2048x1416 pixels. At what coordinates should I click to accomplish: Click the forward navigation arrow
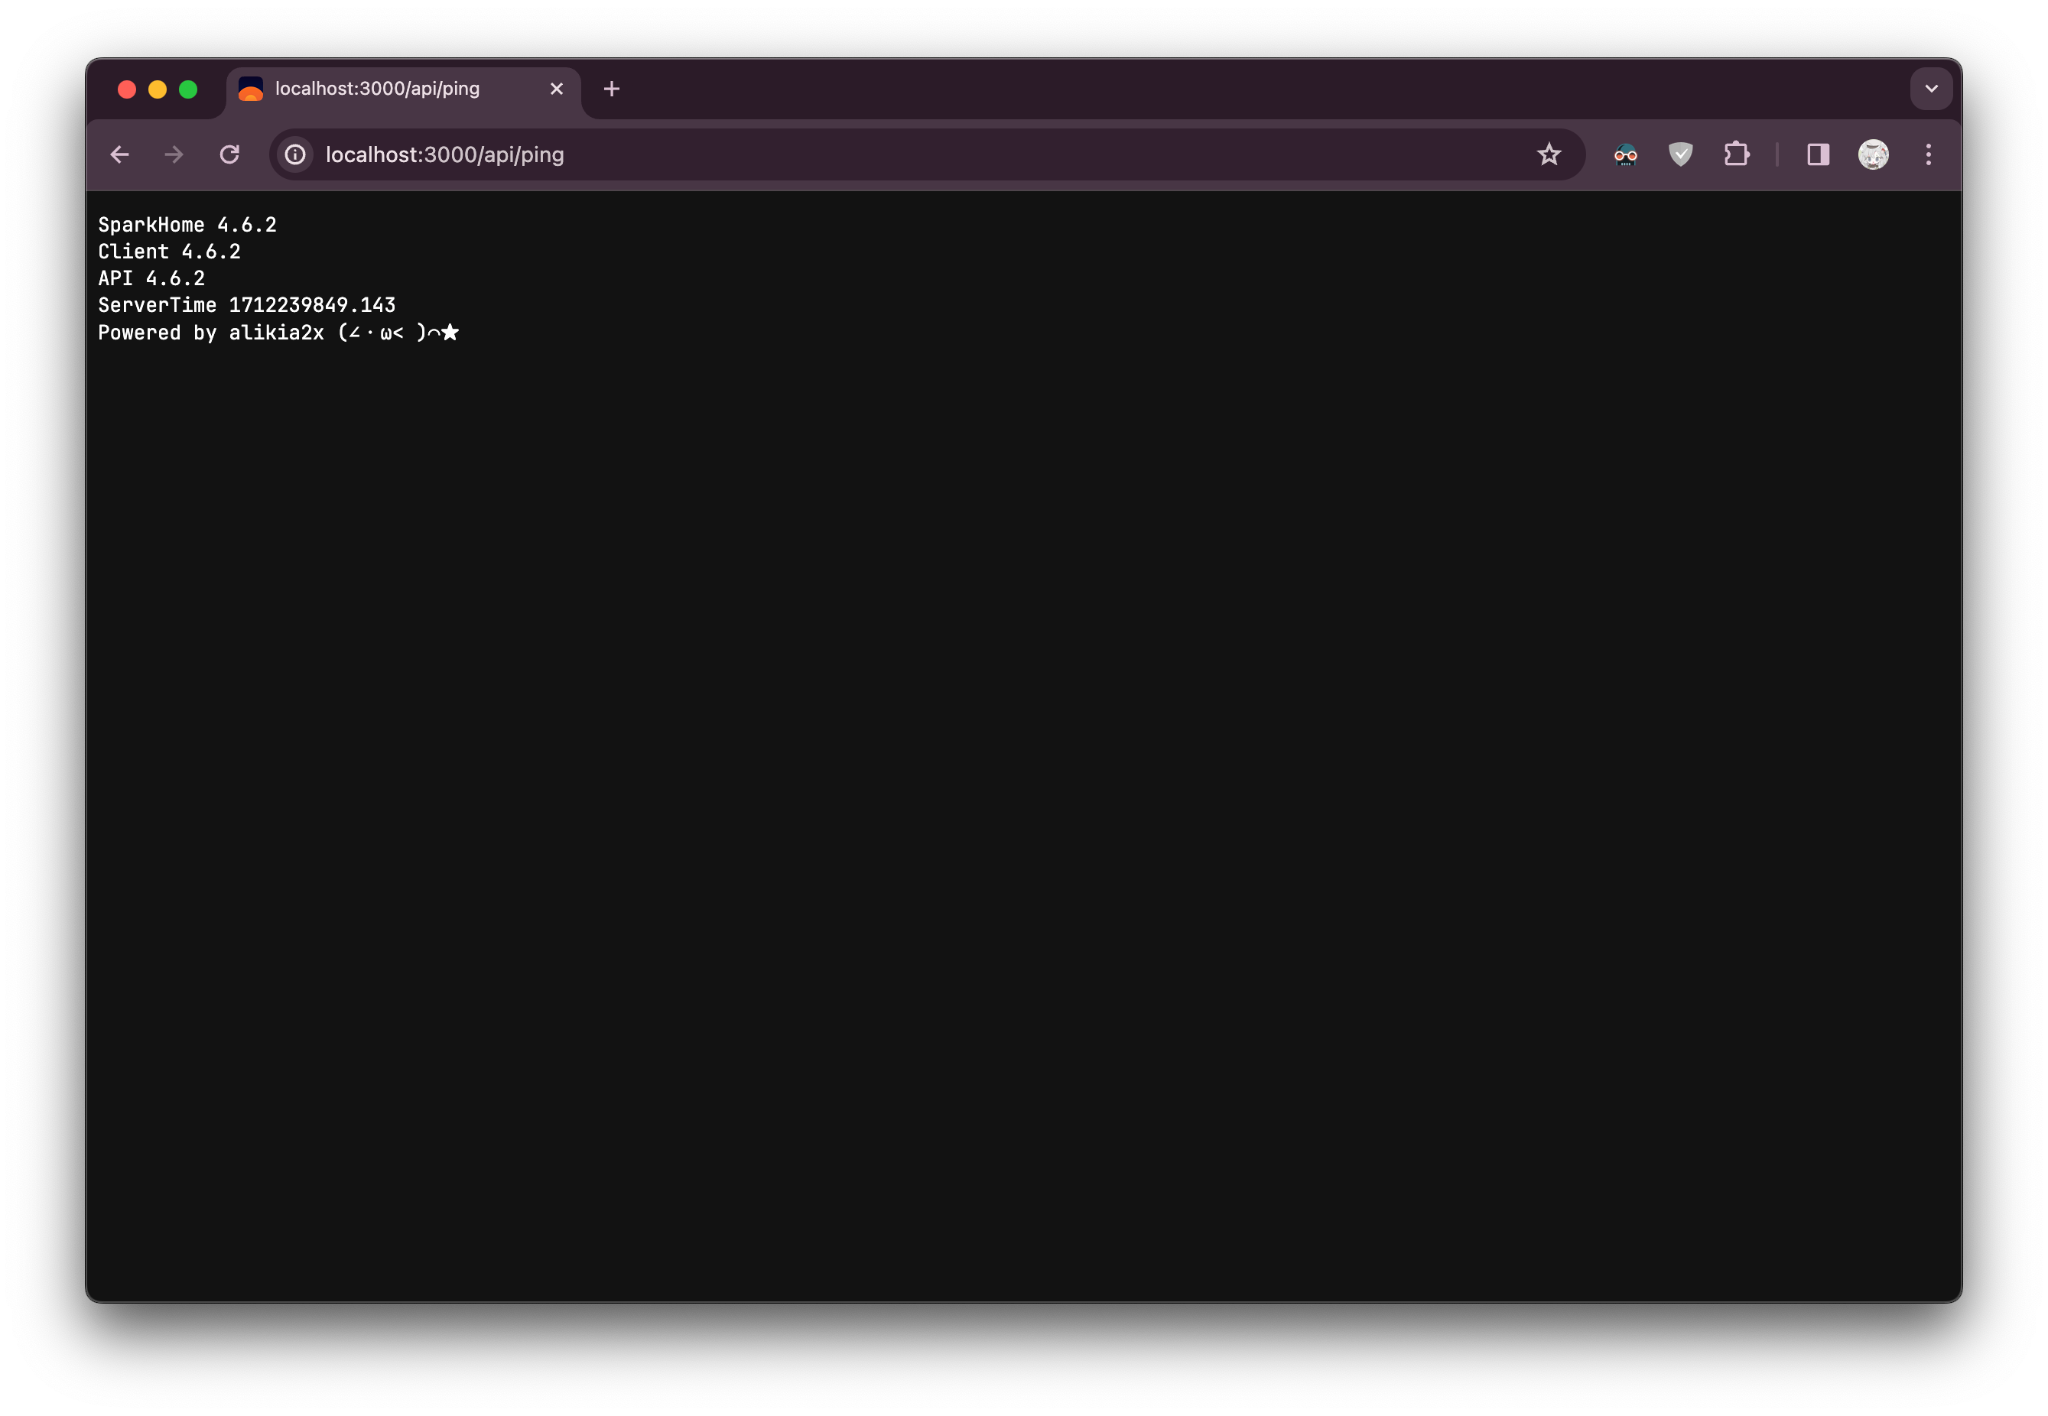pyautogui.click(x=174, y=155)
